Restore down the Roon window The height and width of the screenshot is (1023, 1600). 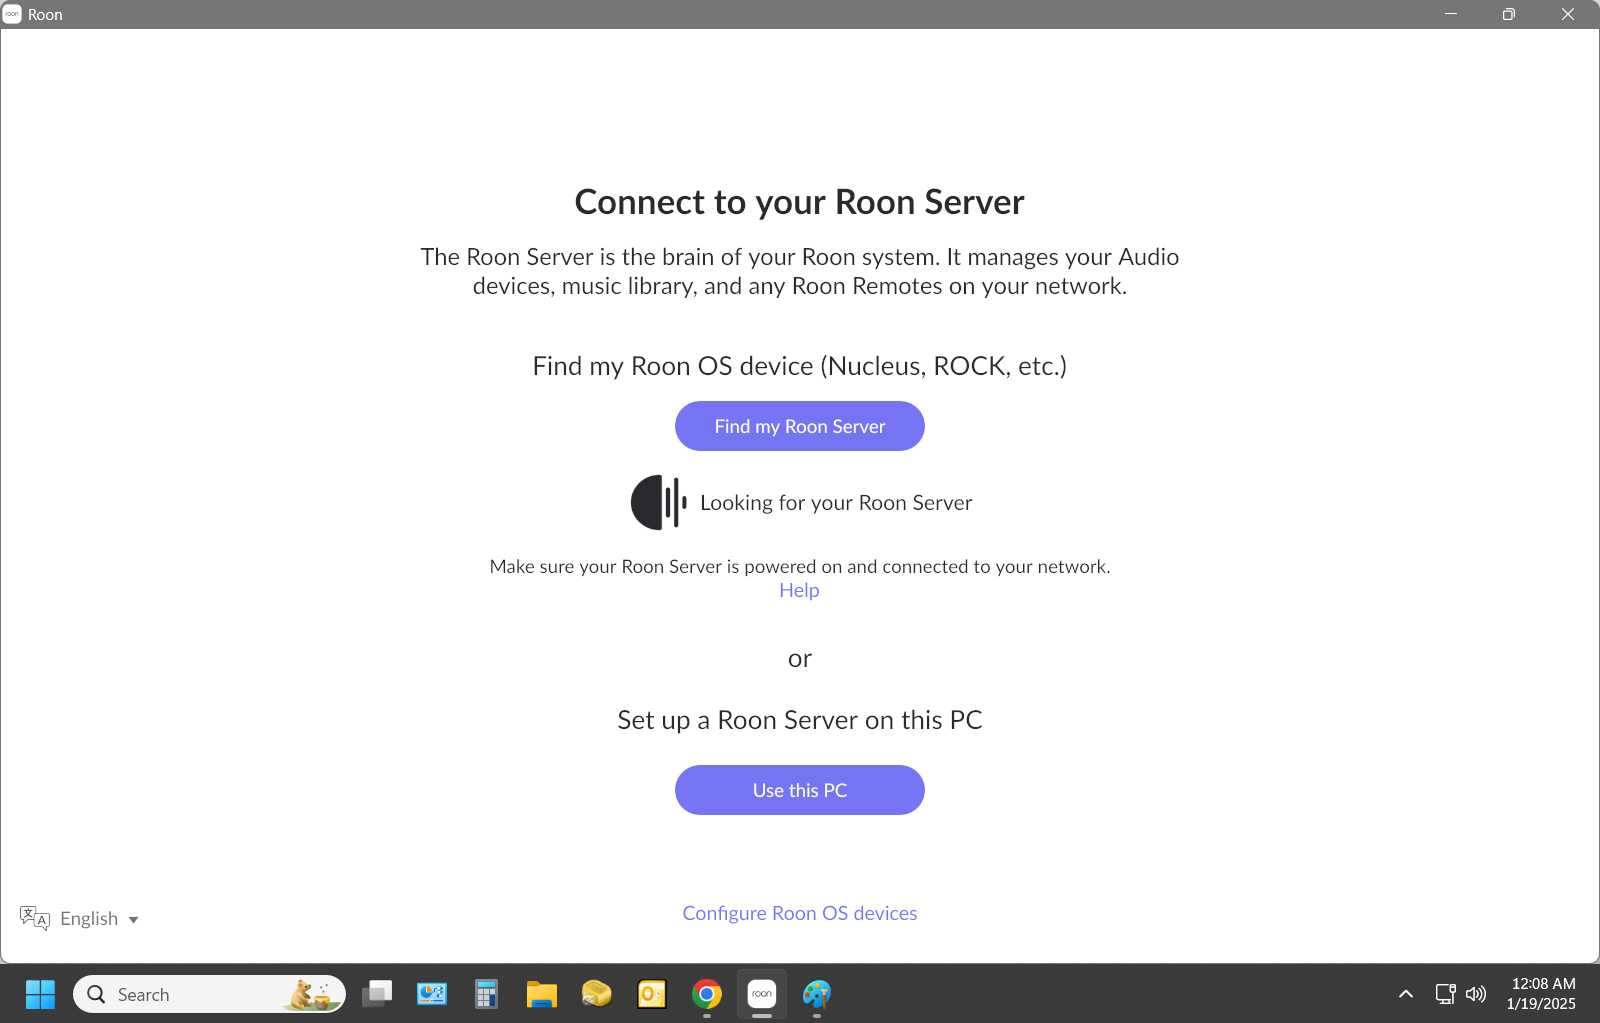[x=1509, y=14]
